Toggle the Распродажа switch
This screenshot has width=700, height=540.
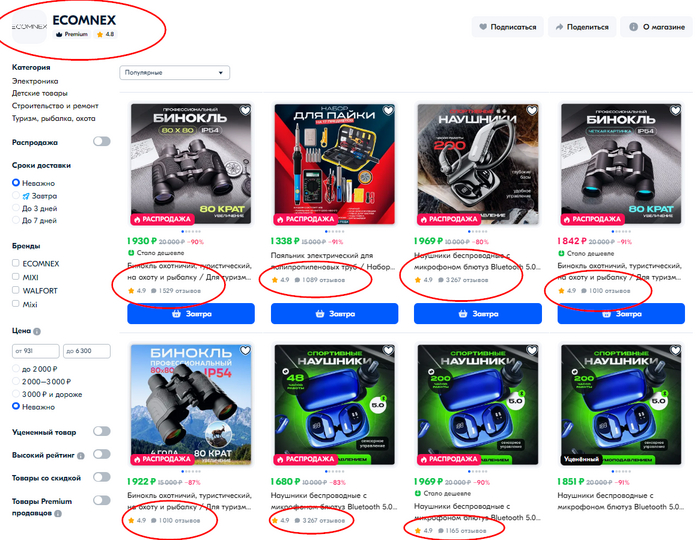click(102, 141)
